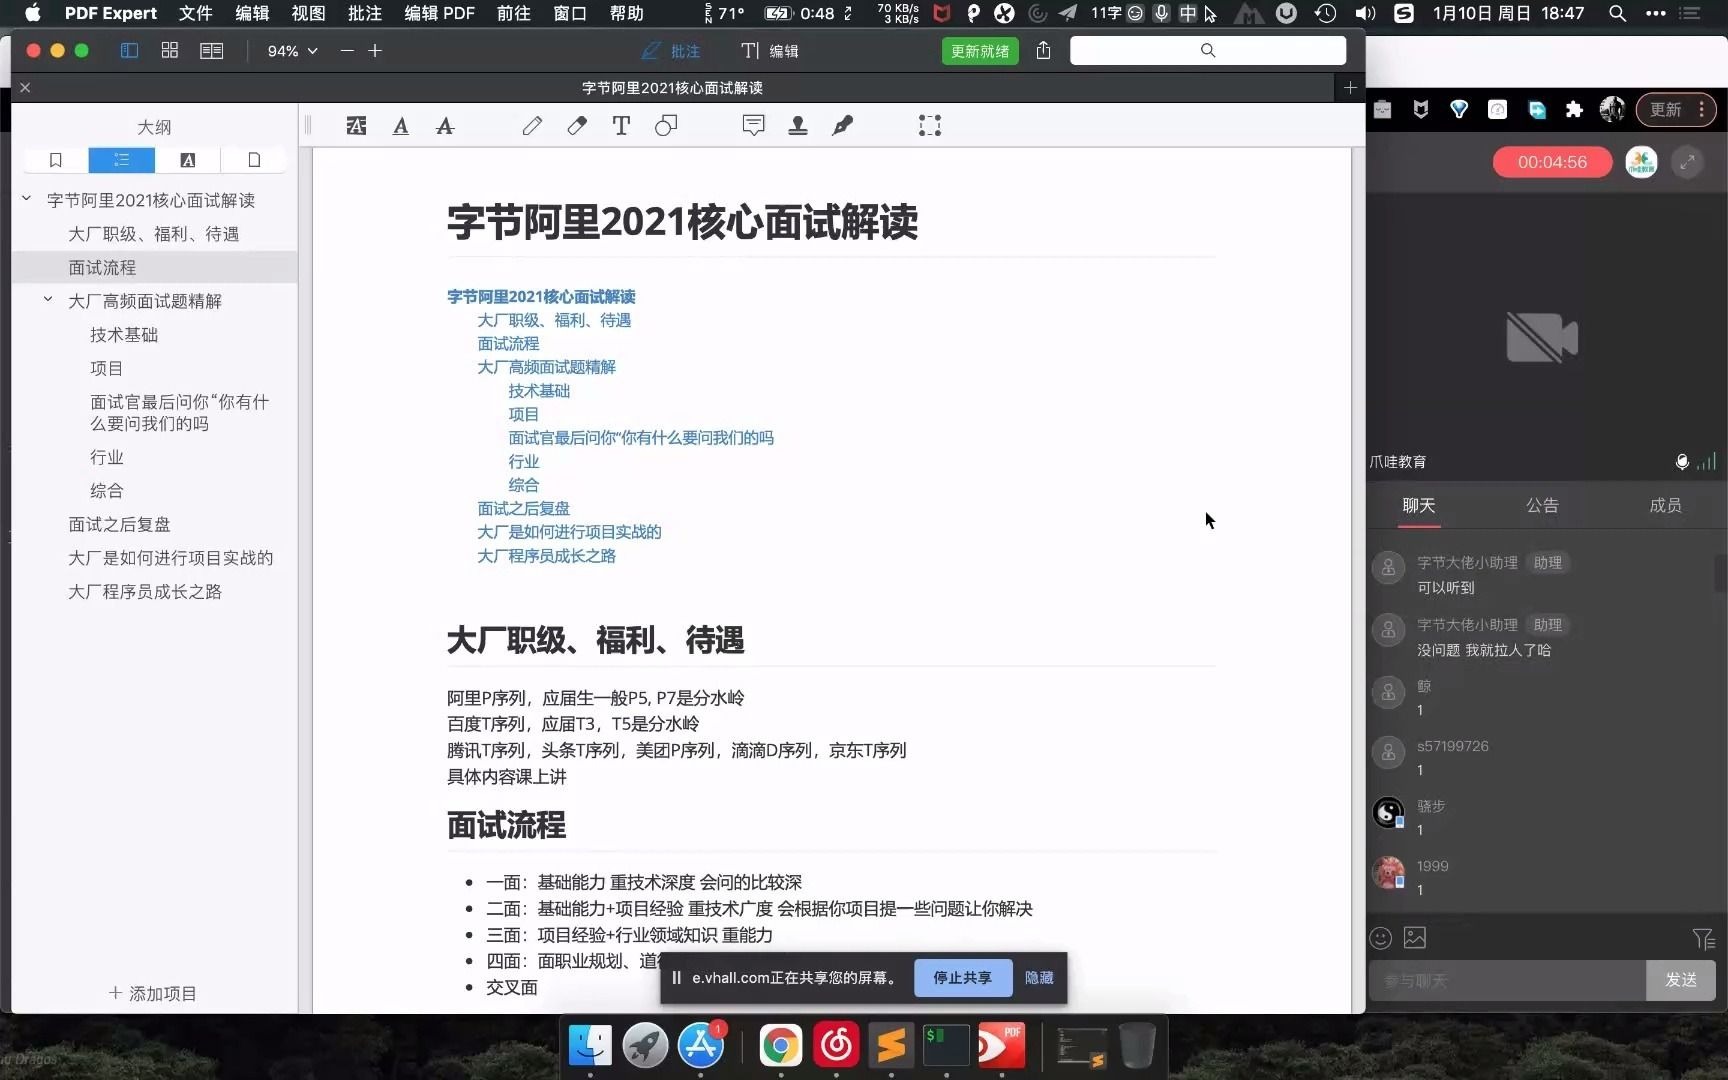
Task: Select the text highlight tool
Action: coord(356,126)
